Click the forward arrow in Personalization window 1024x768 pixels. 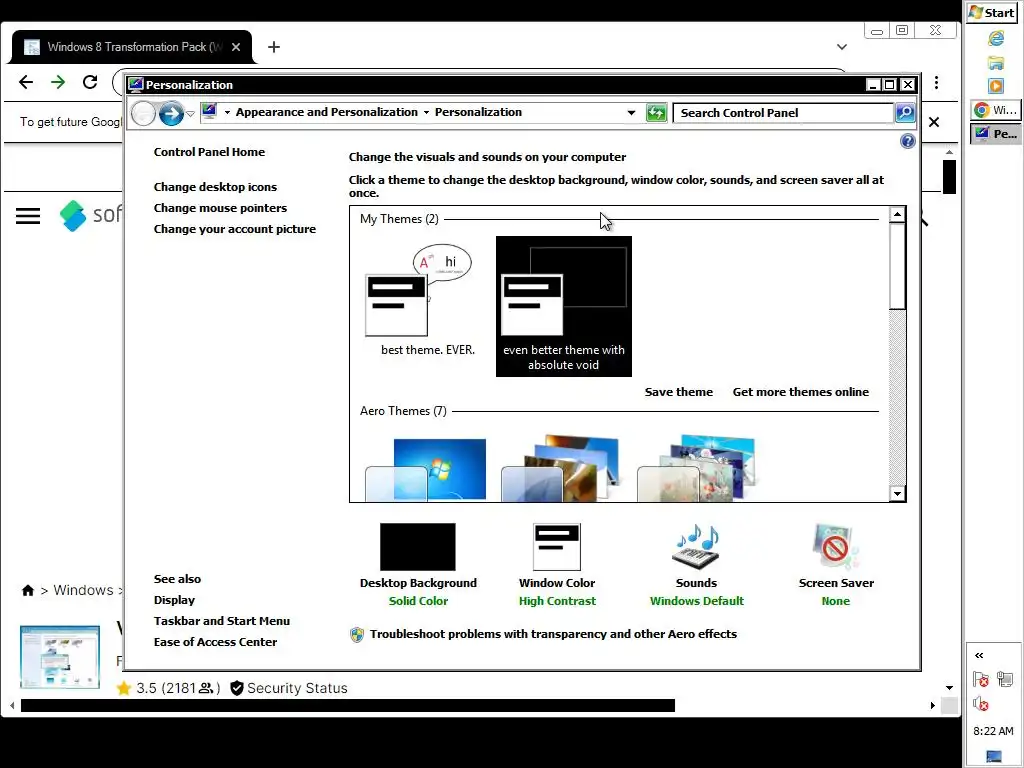pos(171,114)
